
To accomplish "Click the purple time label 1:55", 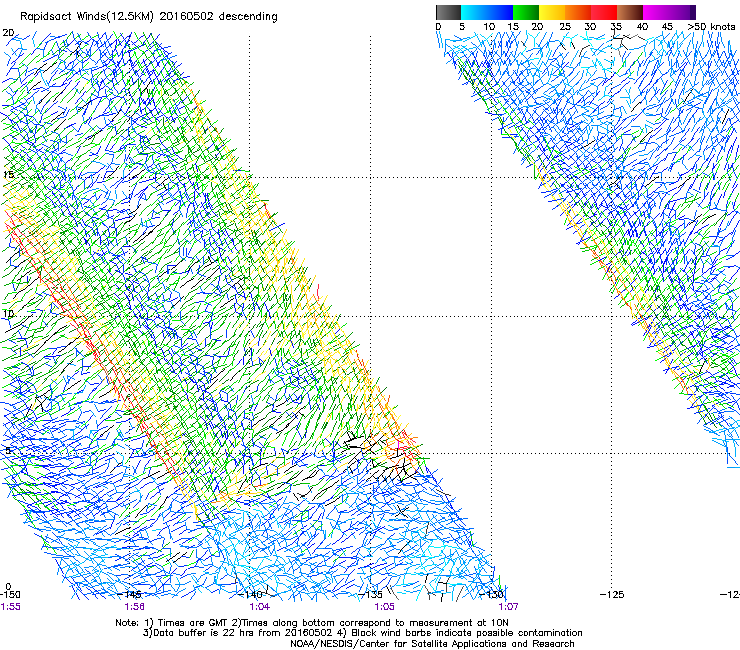I will [10, 607].
